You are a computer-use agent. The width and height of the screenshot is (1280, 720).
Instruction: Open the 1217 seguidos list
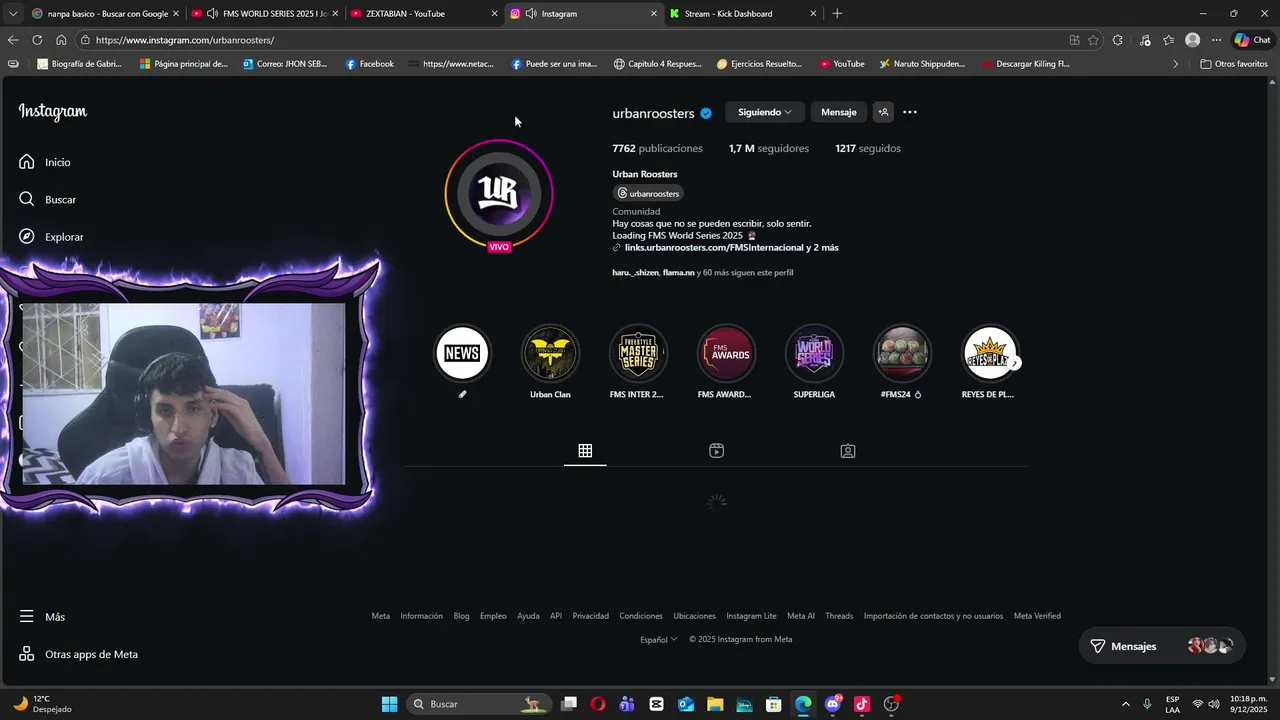868,148
